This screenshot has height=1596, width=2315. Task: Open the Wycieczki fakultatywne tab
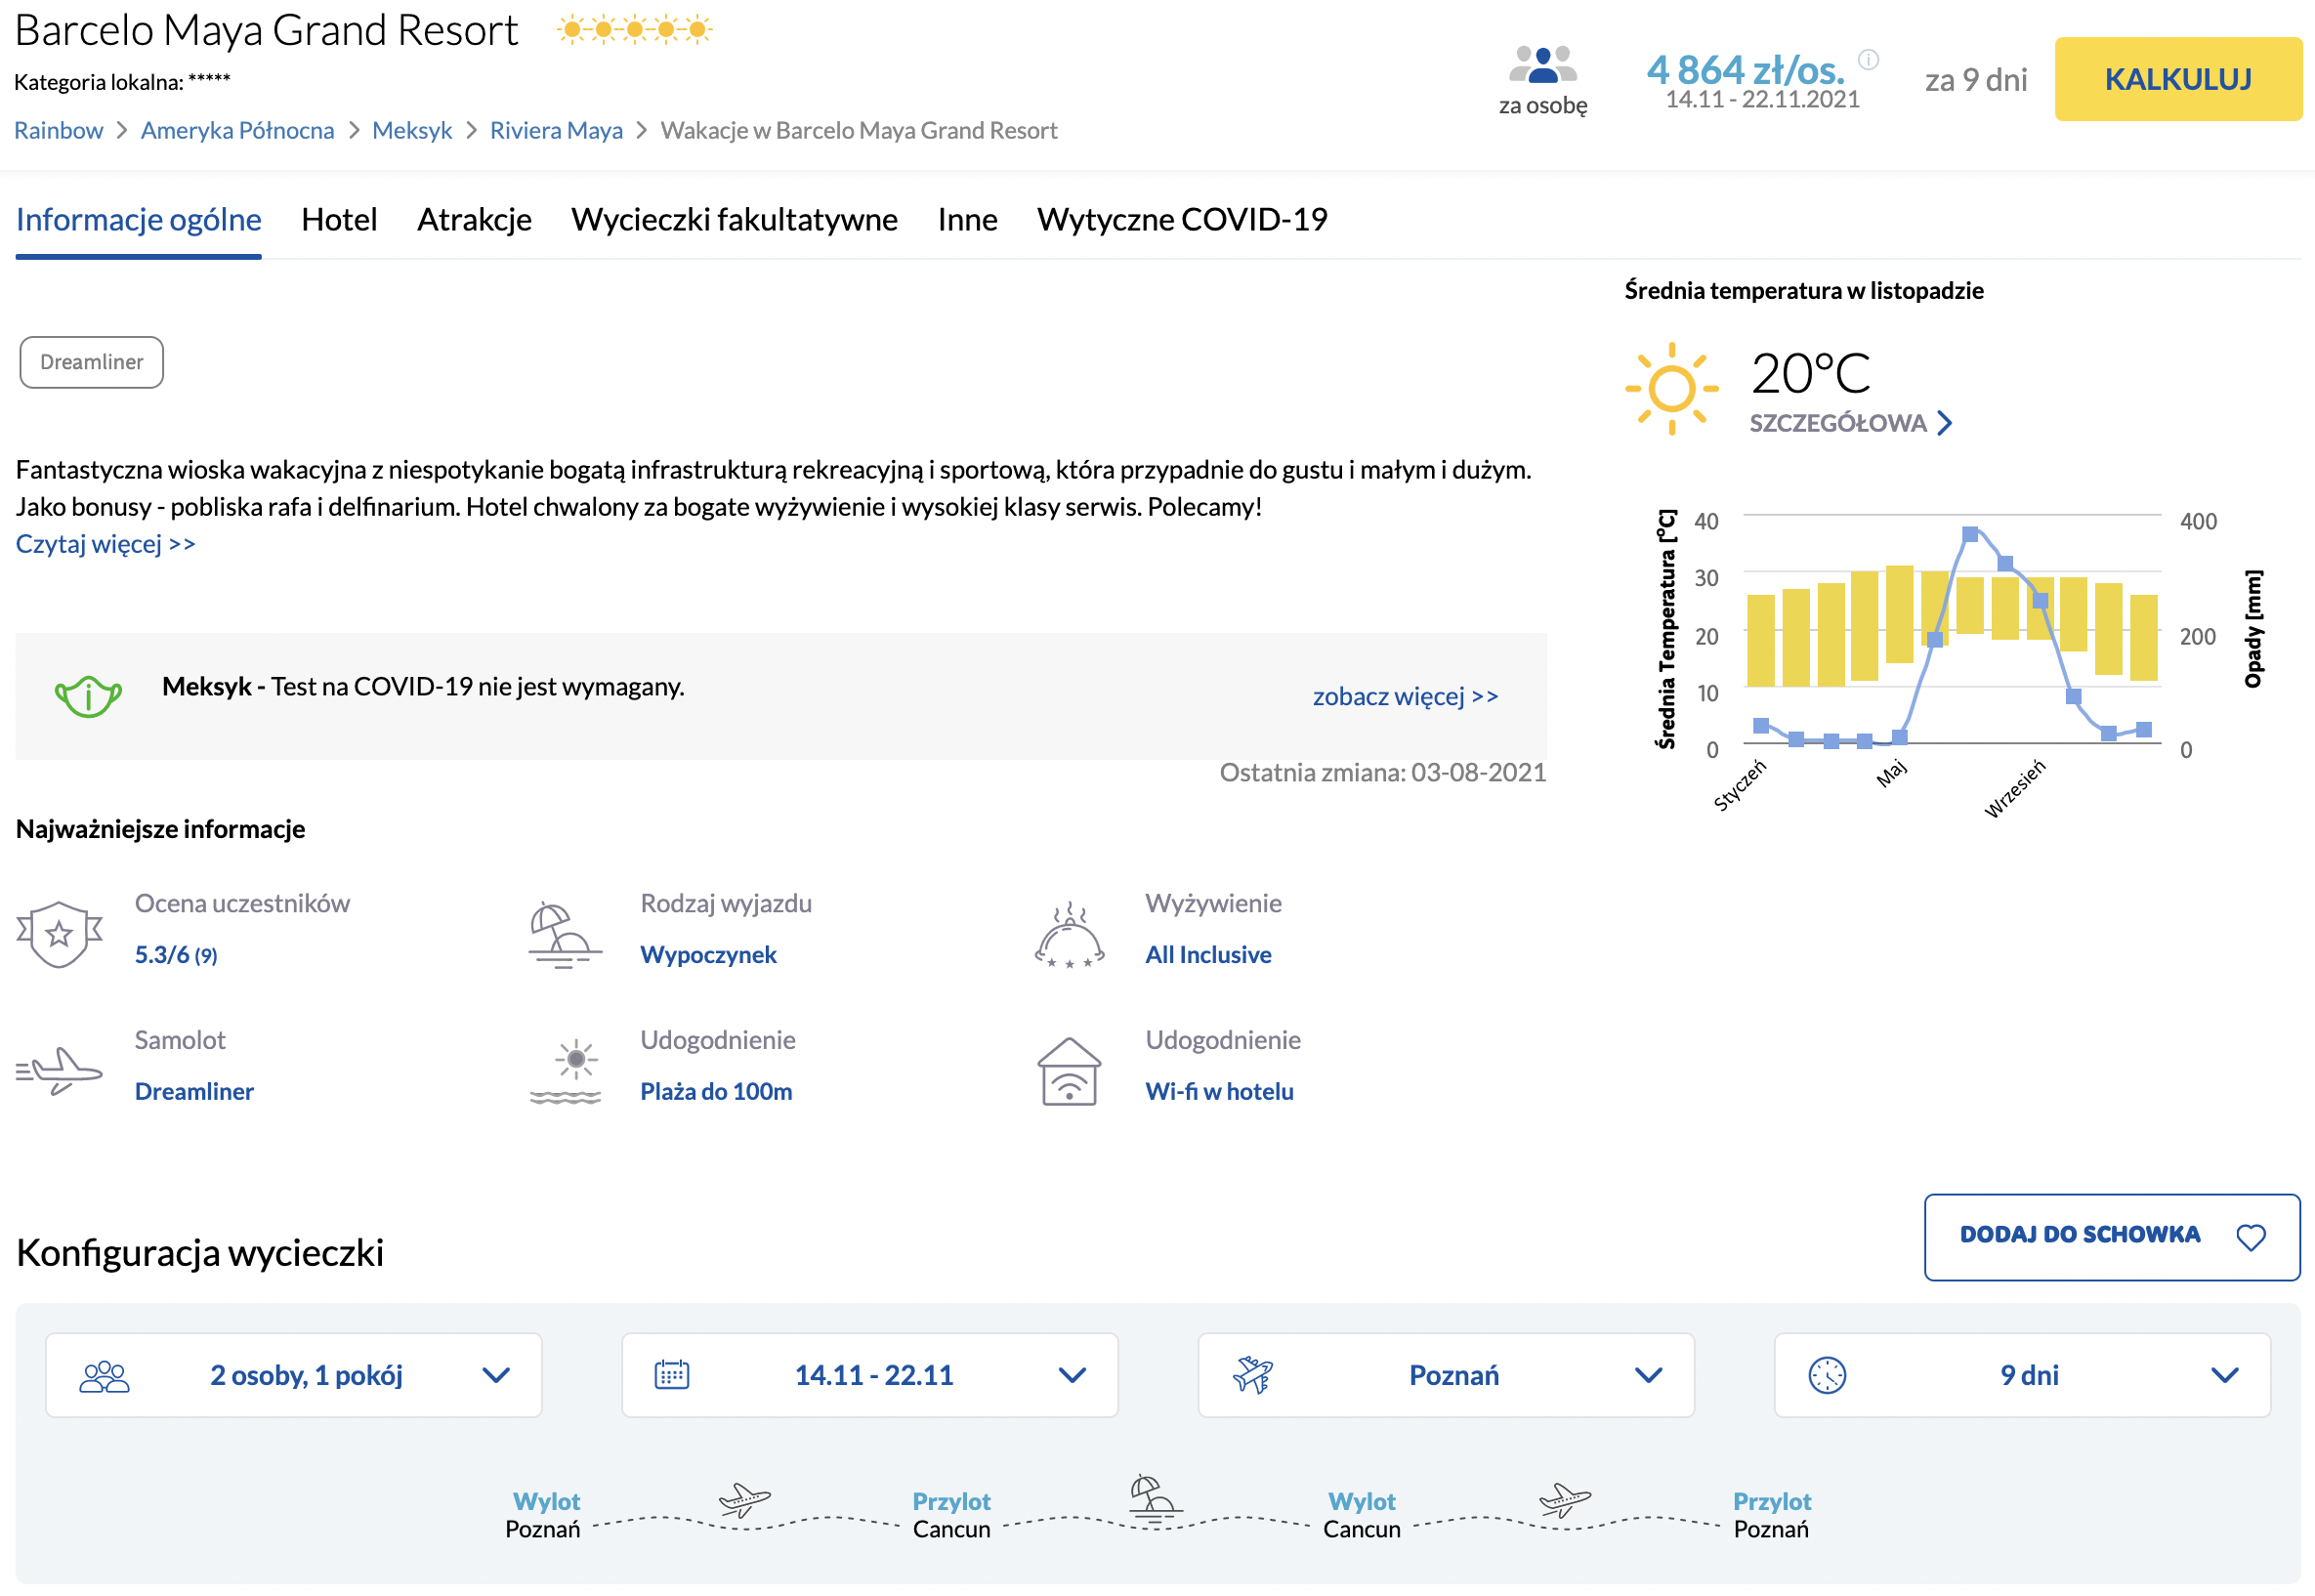click(x=734, y=219)
